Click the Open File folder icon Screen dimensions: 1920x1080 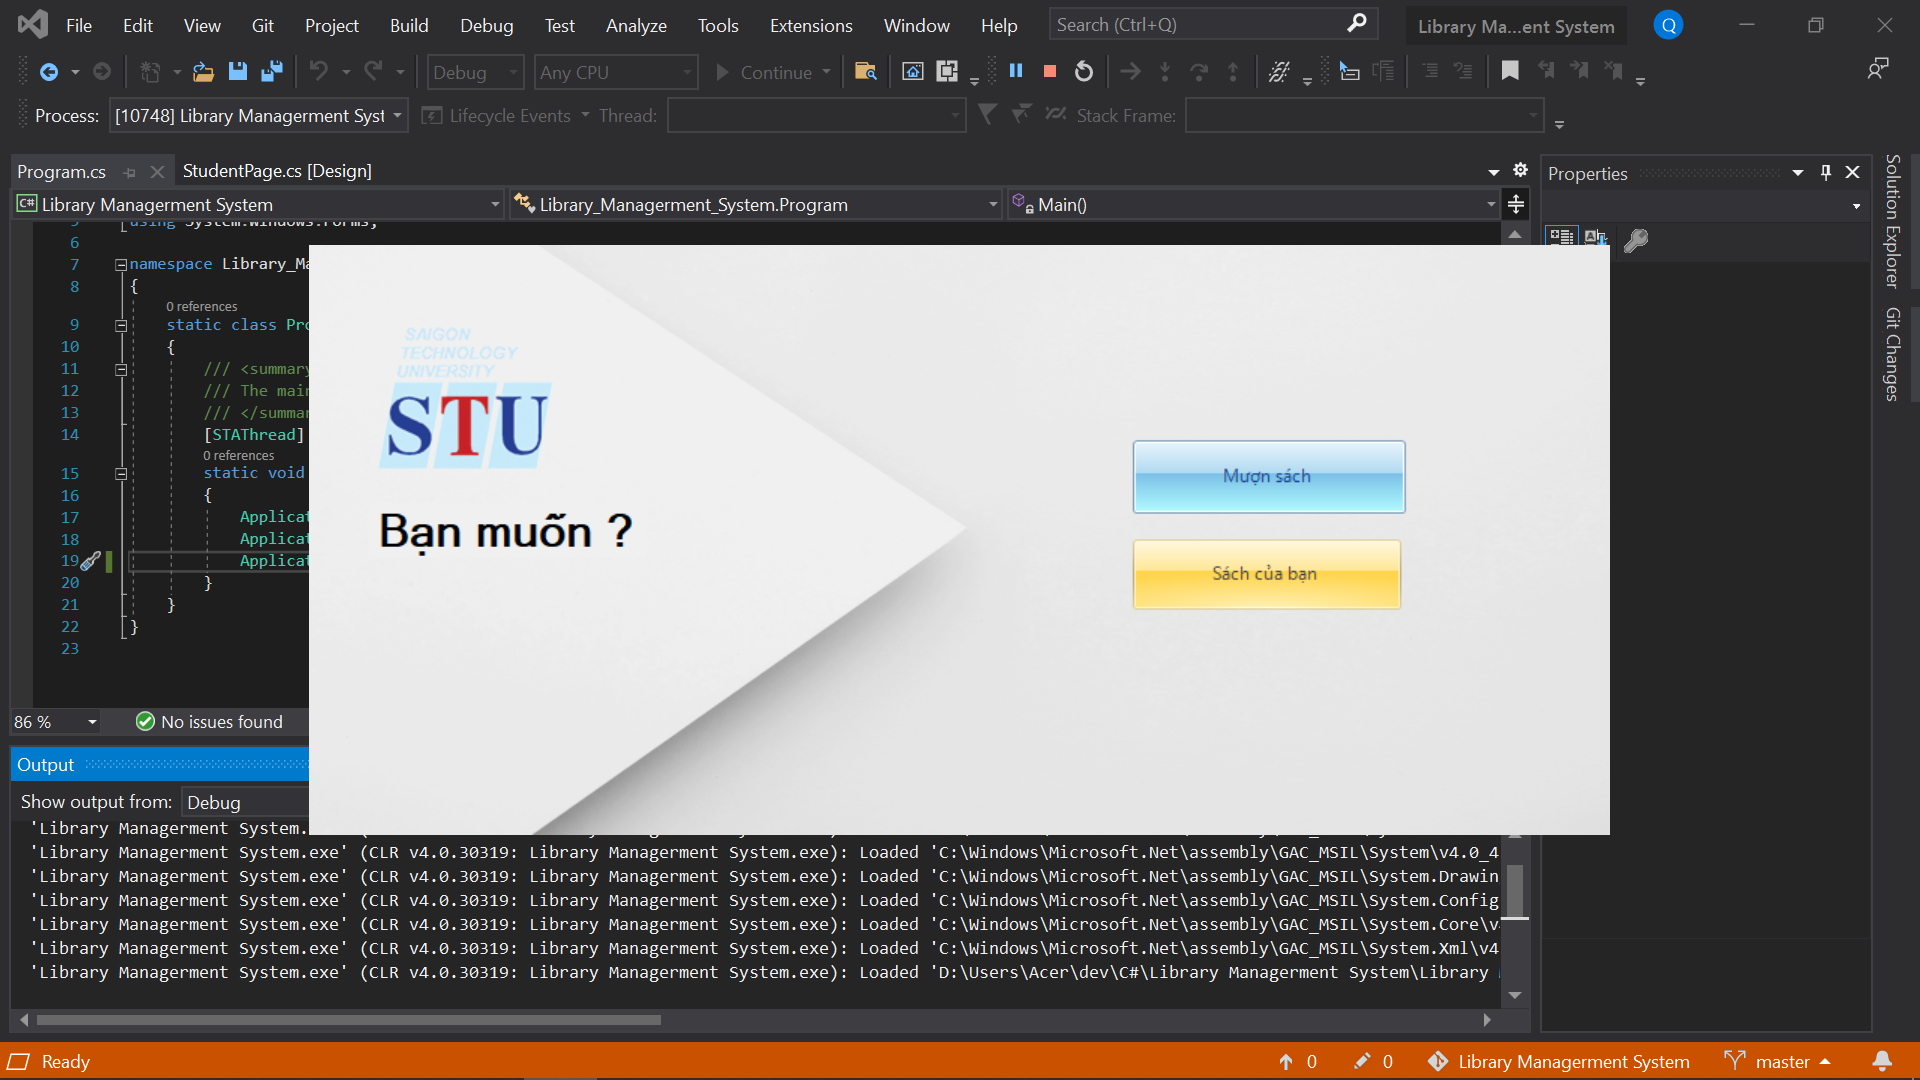coord(203,71)
